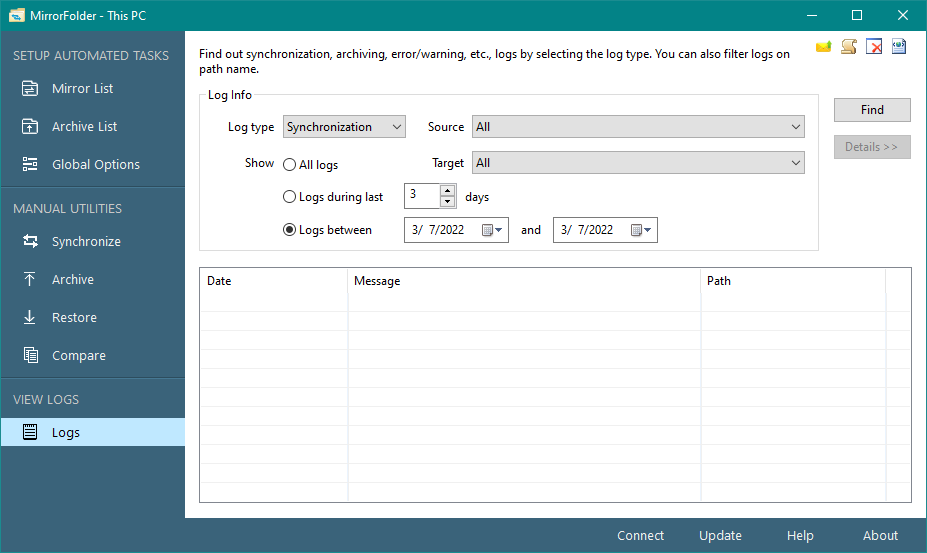This screenshot has height=553, width=927.
Task: Click the scroll-shaped log script icon
Action: click(849, 47)
